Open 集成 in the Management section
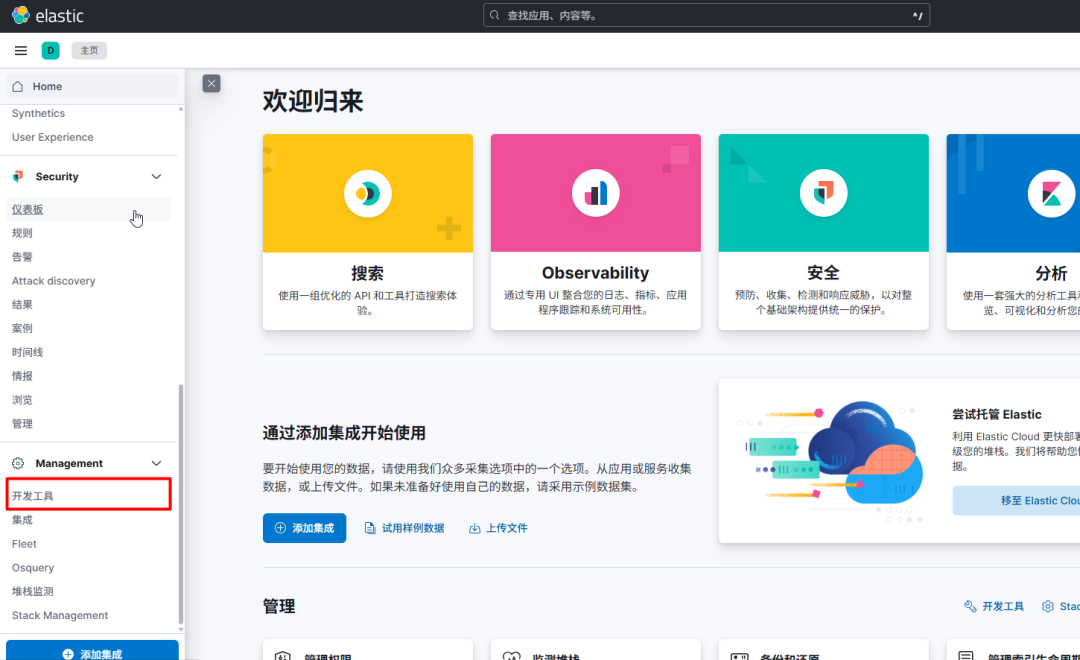Viewport: 1080px width, 660px height. point(22,520)
